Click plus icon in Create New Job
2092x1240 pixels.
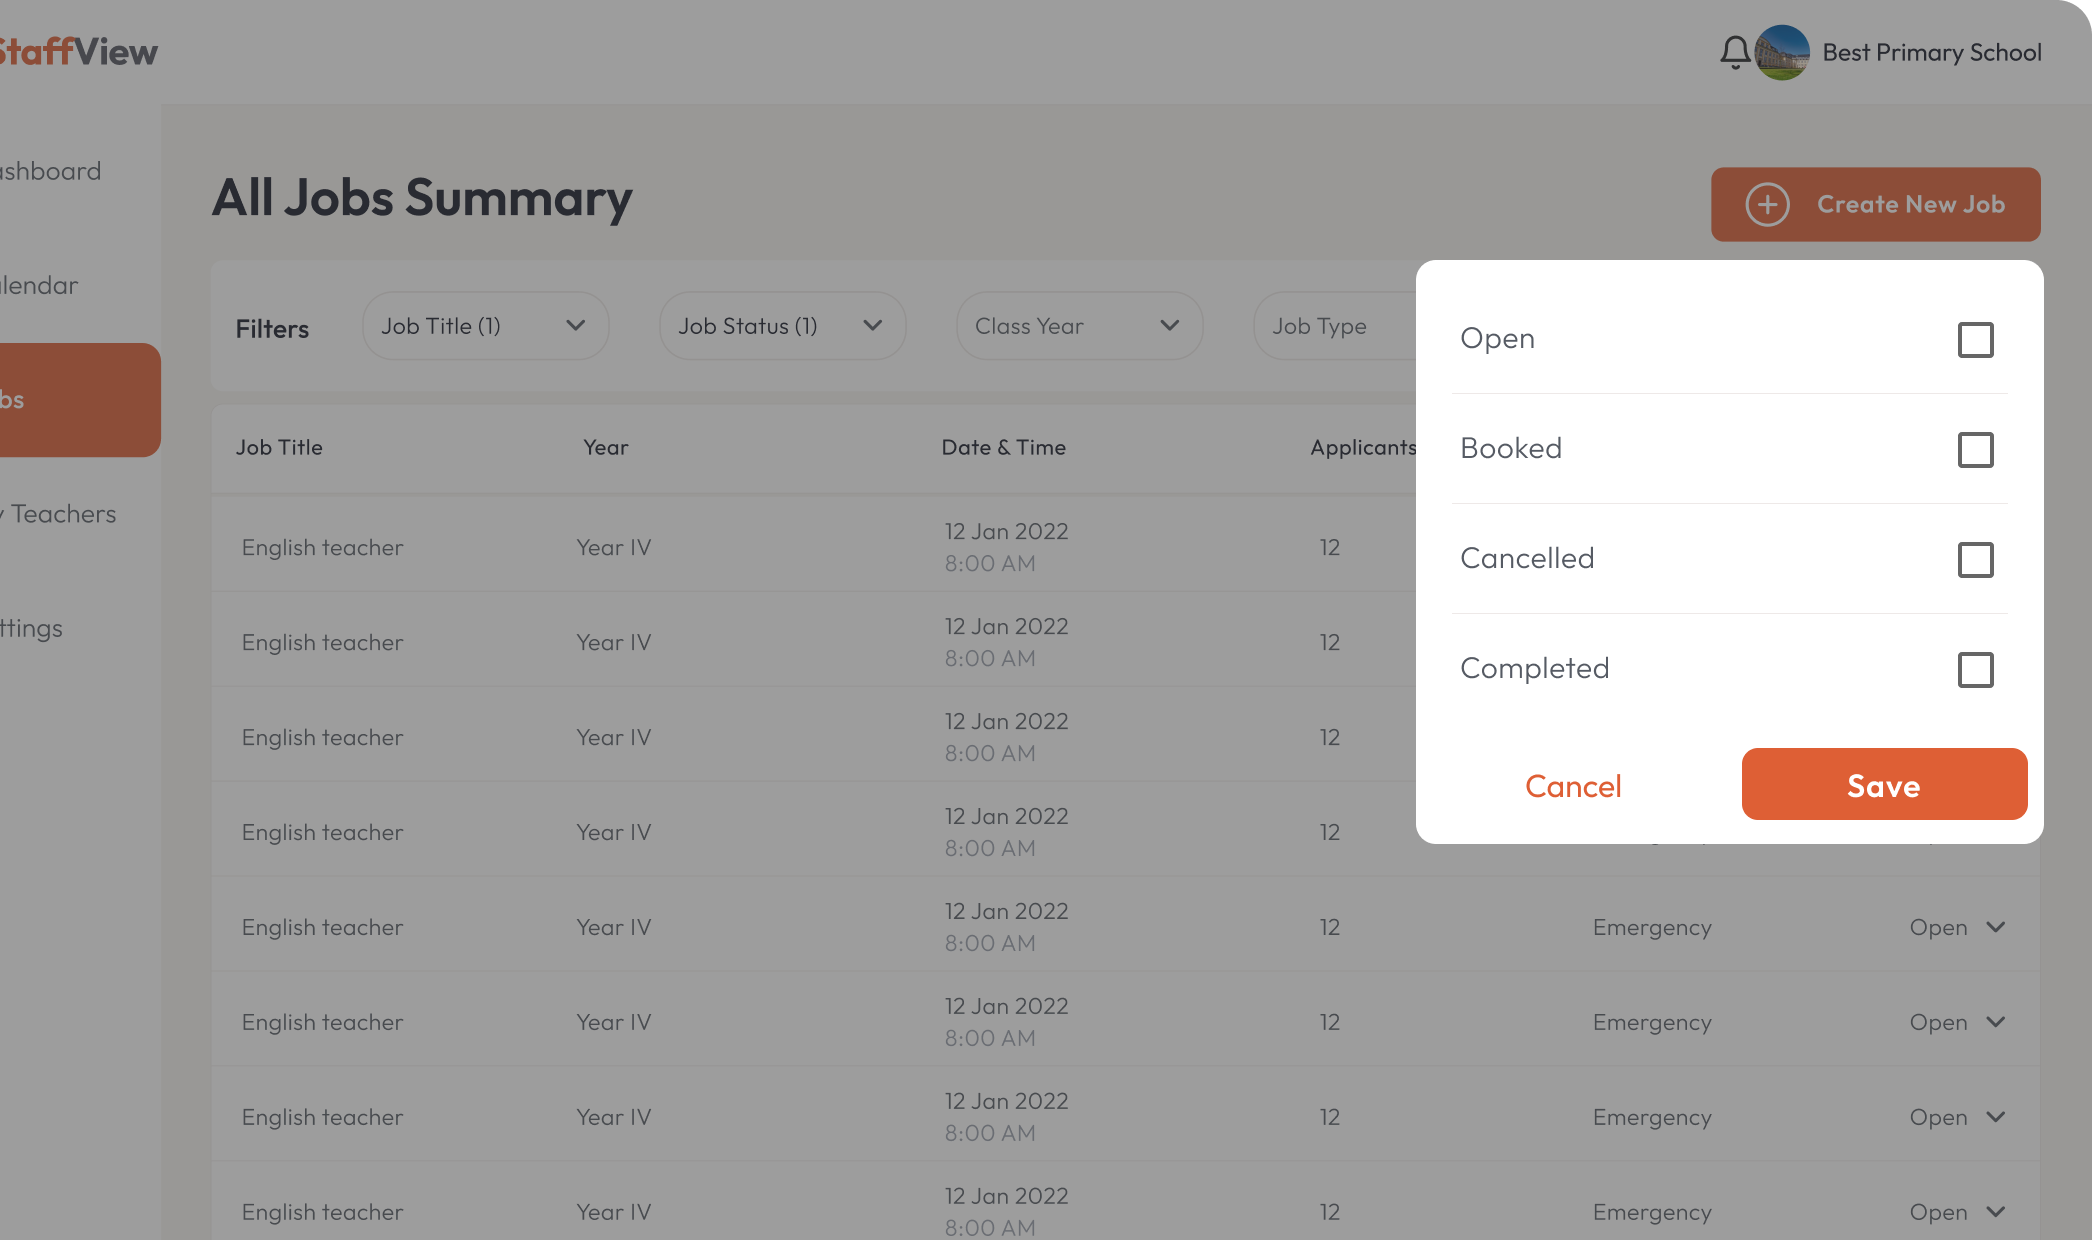tap(1767, 204)
